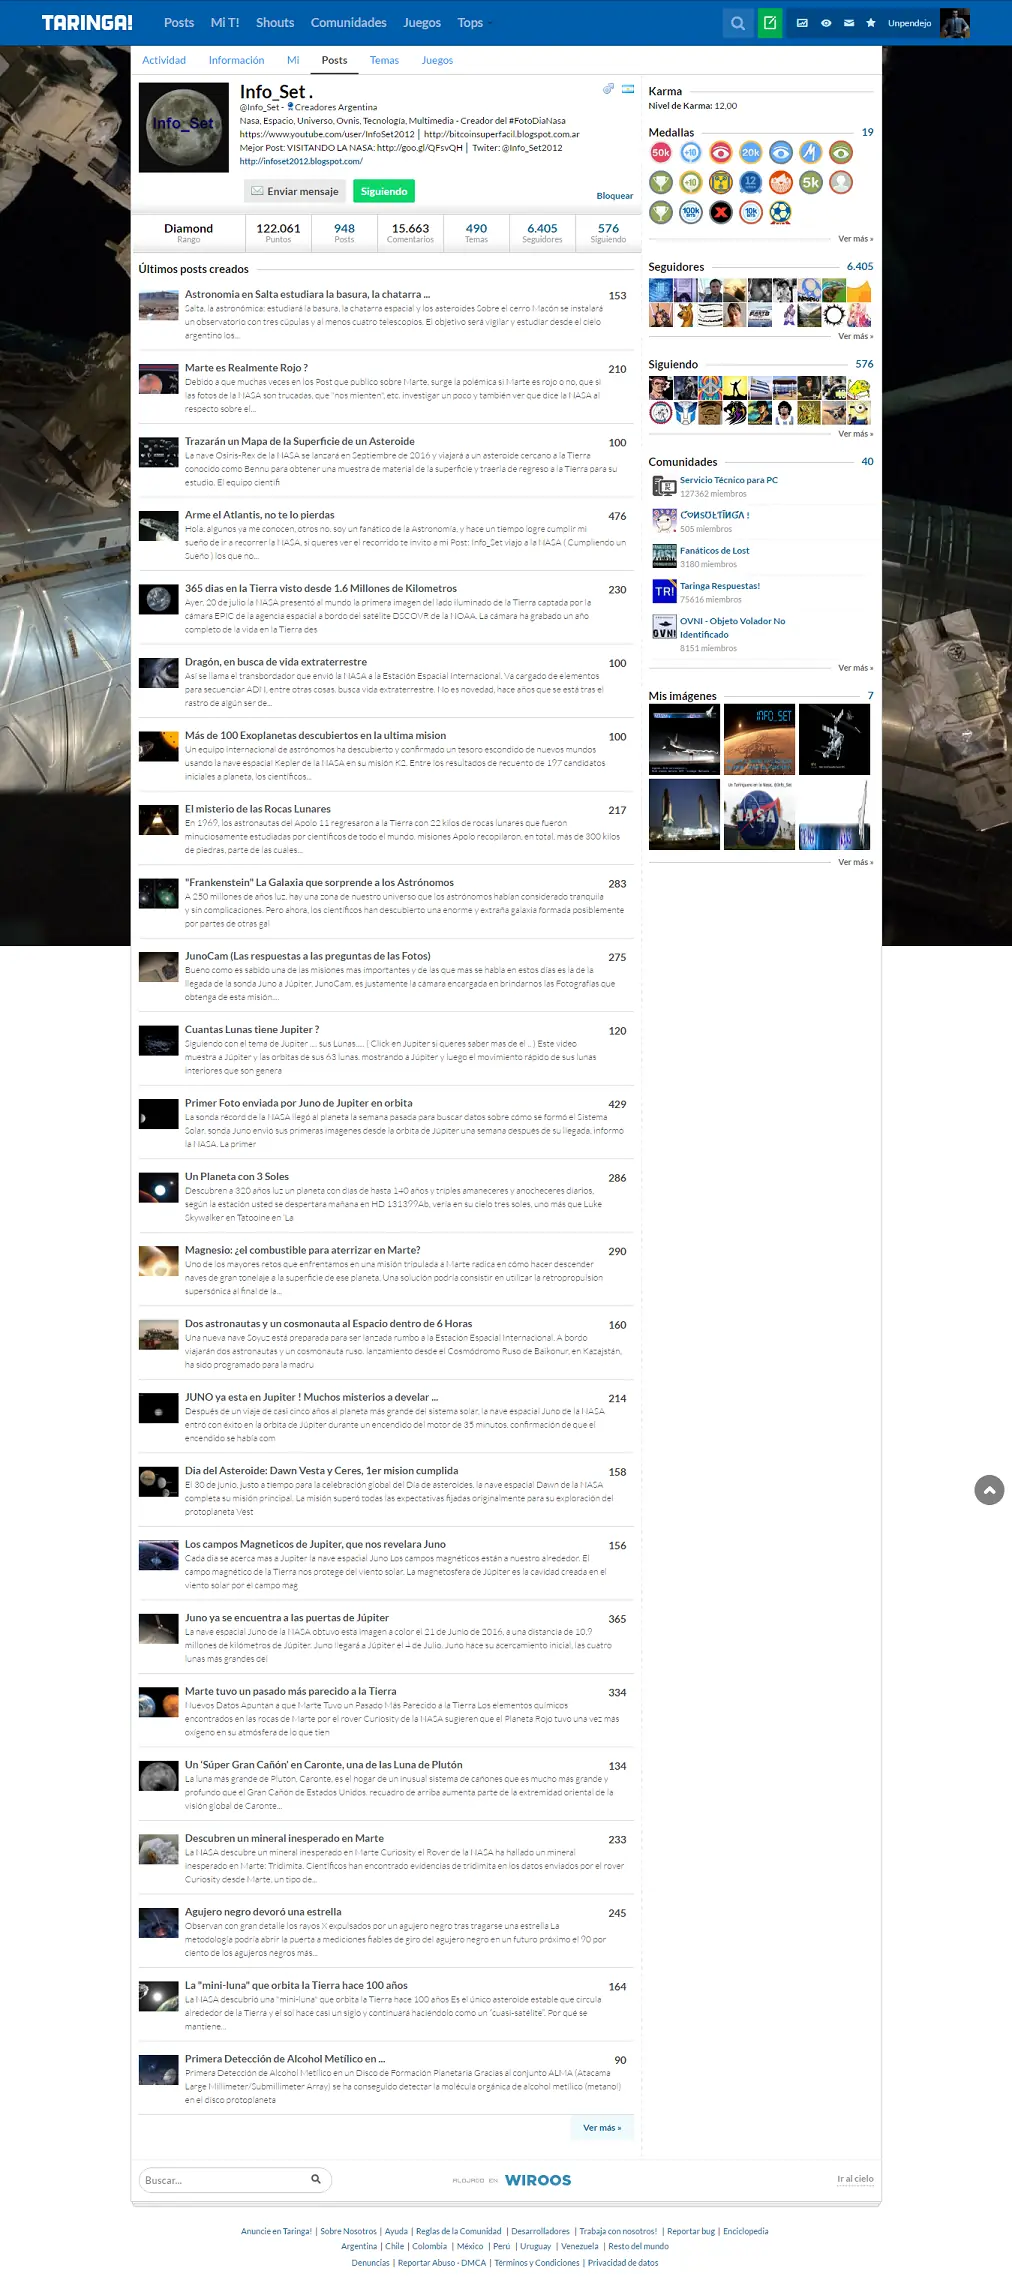
Task: Select the green eye medal
Action: click(841, 153)
